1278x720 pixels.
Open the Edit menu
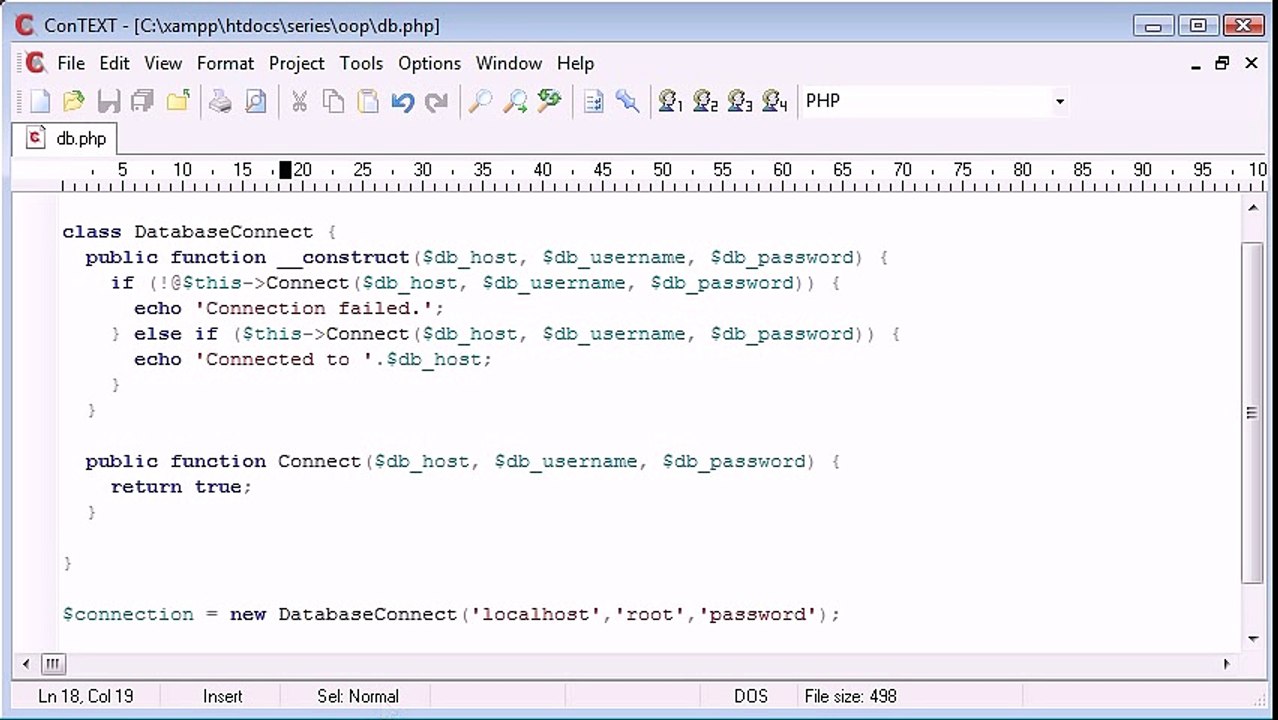(x=114, y=63)
